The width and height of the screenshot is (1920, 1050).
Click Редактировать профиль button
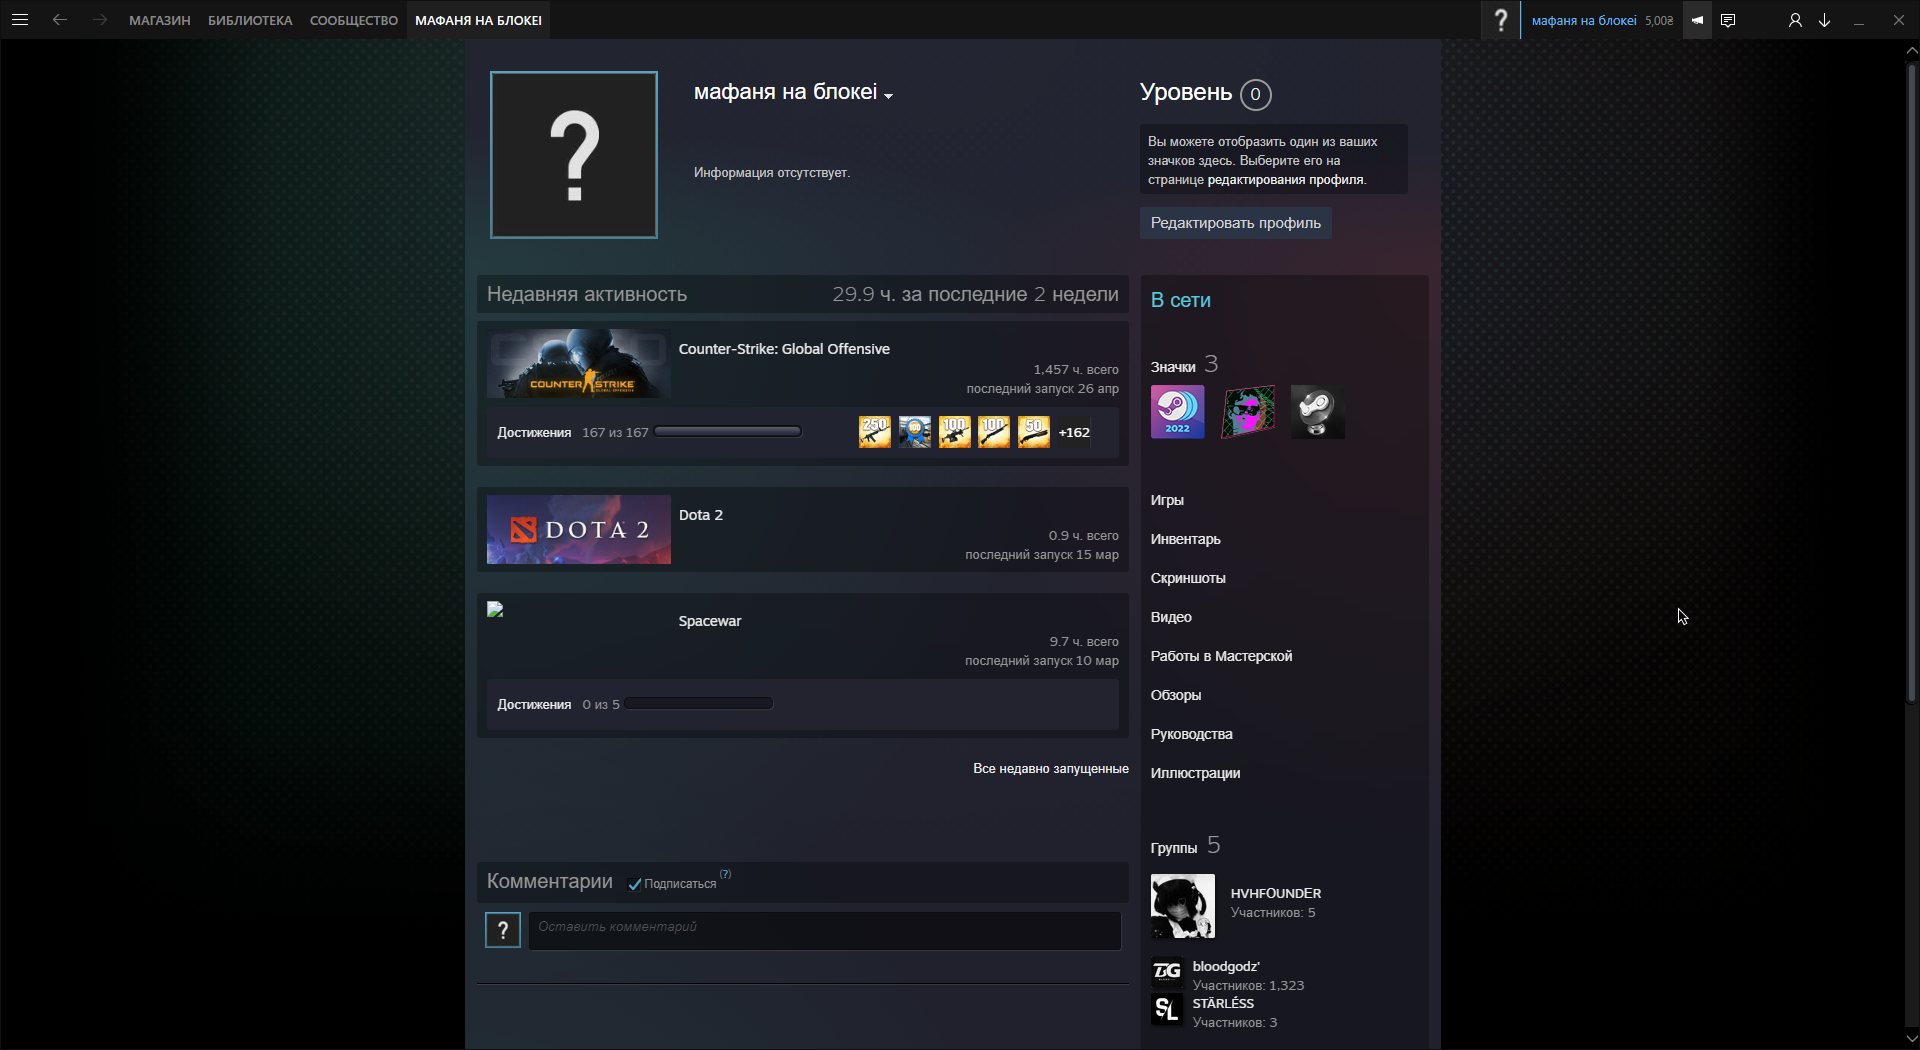point(1236,223)
